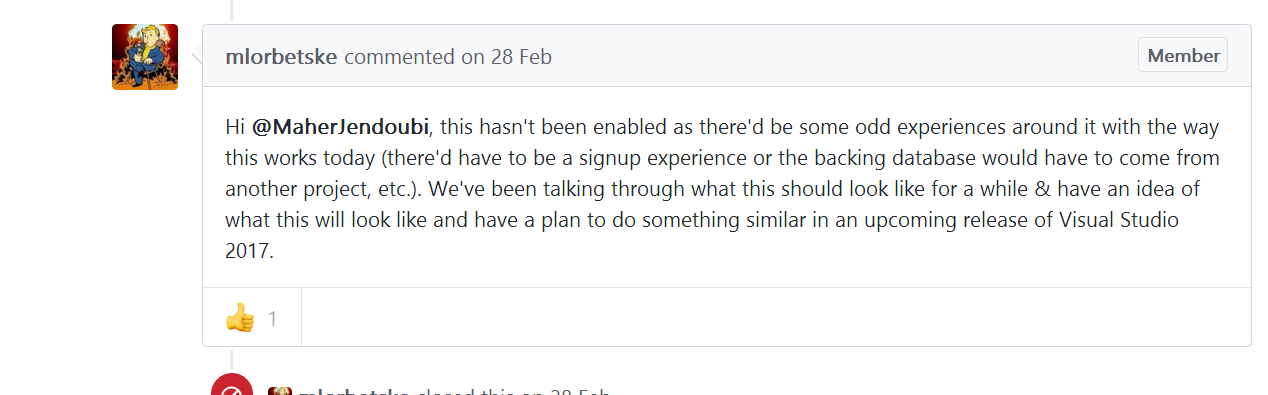1268x395 pixels.
Task: Open mlorbetske username link in comment header
Action: (281, 56)
